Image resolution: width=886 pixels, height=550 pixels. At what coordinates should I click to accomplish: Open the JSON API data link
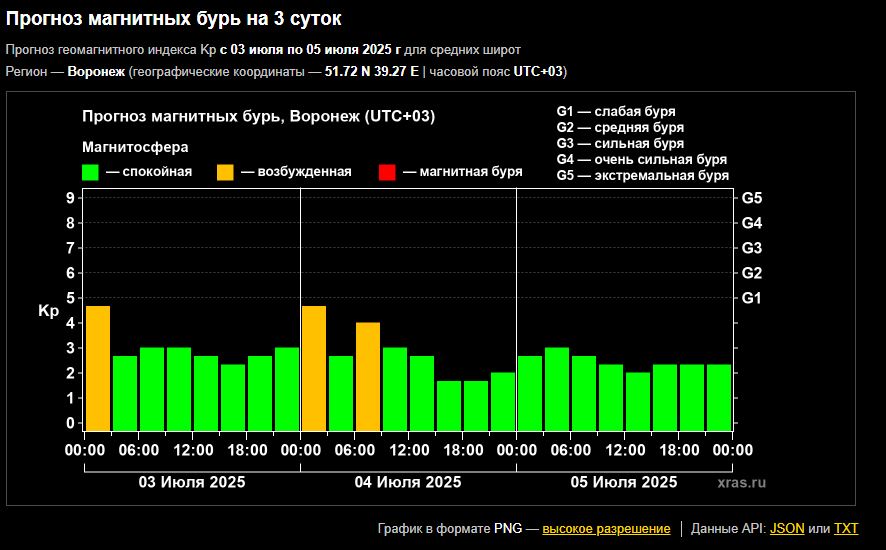(x=787, y=528)
